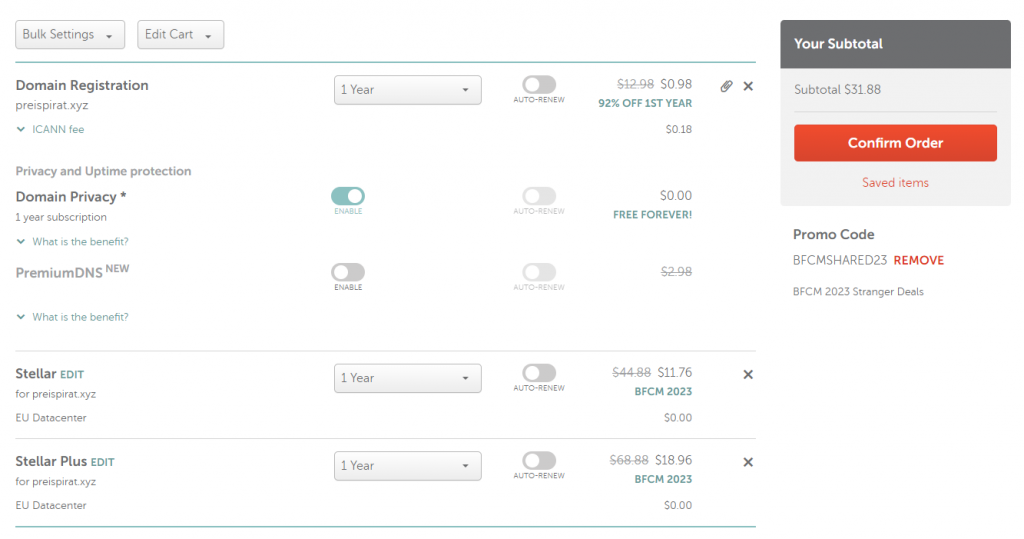The width and height of the screenshot is (1024, 539).
Task: Turn on auto-renew for Stellar plan
Action: click(539, 373)
